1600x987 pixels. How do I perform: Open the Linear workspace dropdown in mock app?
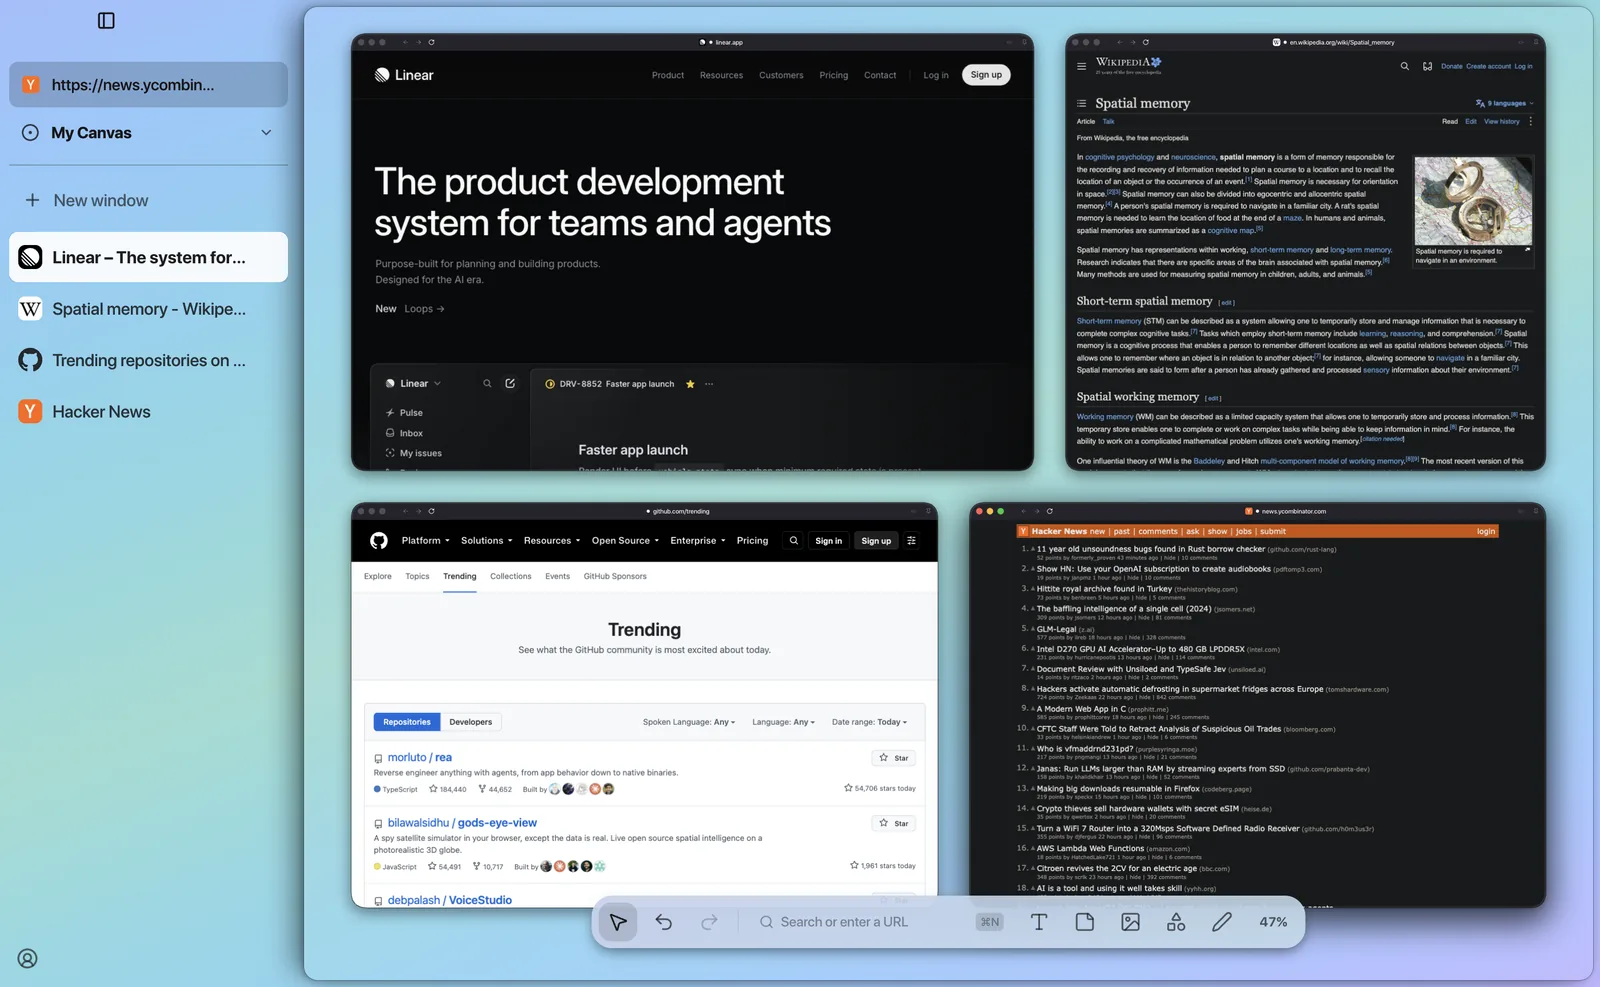point(413,383)
